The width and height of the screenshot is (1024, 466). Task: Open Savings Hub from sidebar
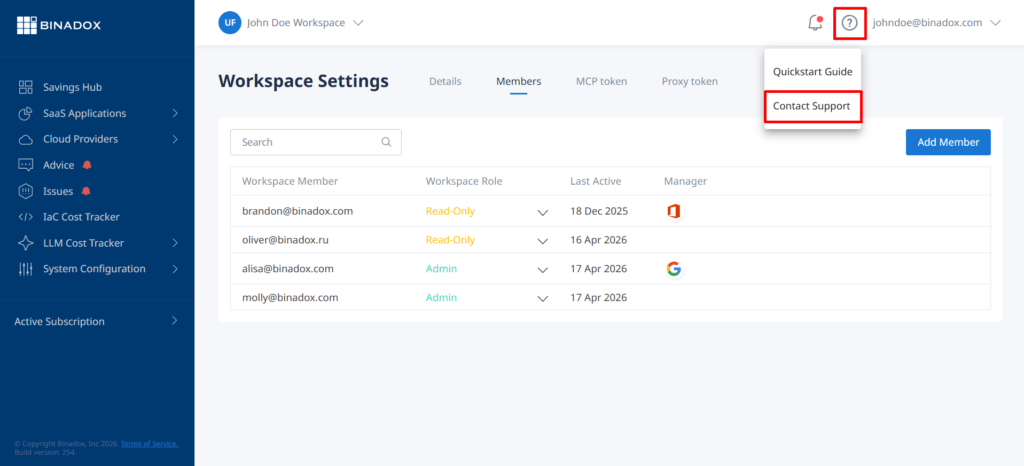[x=72, y=87]
